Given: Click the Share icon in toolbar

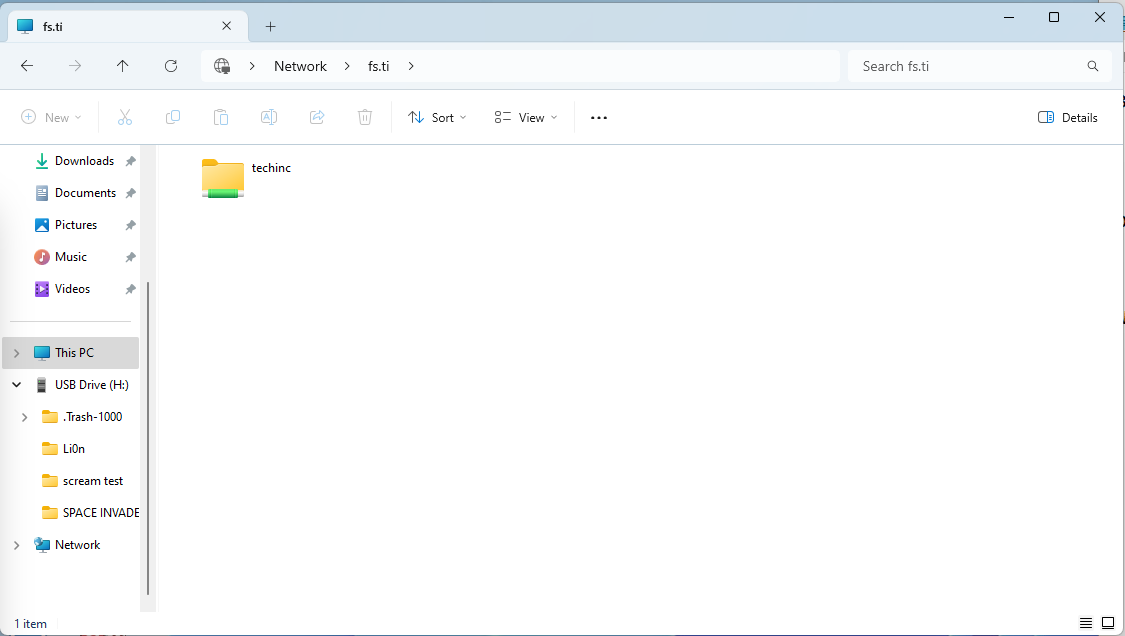Looking at the screenshot, I should (x=317, y=117).
